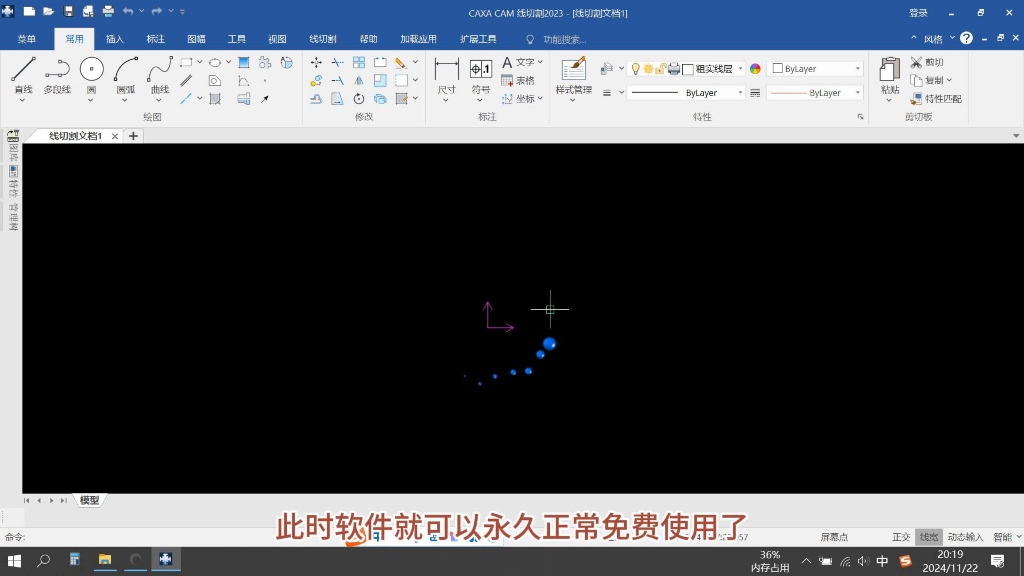Open 样式管理 style manager
1024x576 pixels.
pos(573,74)
